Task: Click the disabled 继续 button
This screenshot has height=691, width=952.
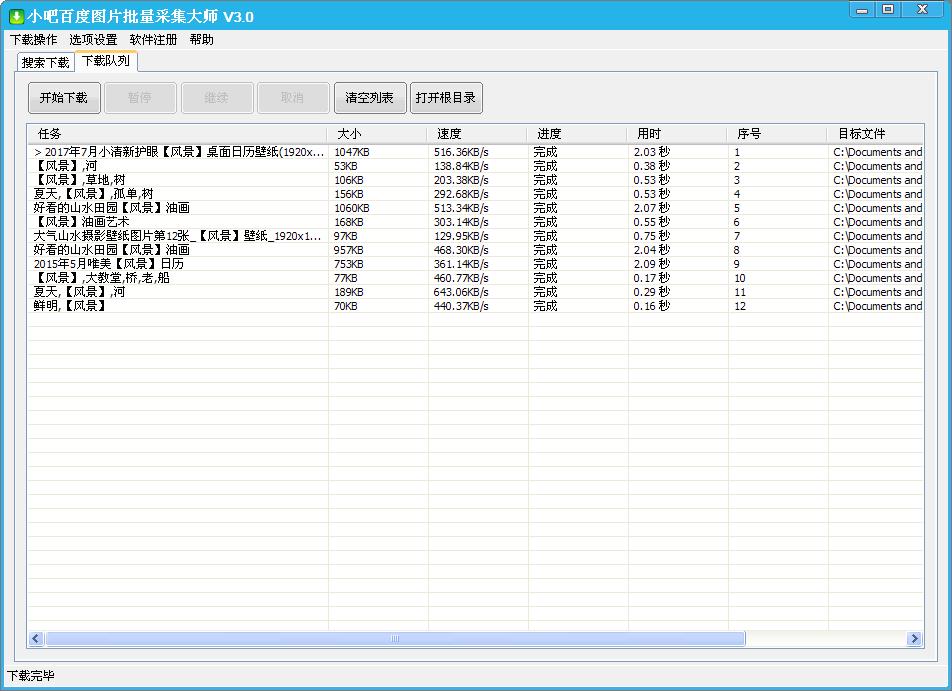Action: click(x=217, y=98)
